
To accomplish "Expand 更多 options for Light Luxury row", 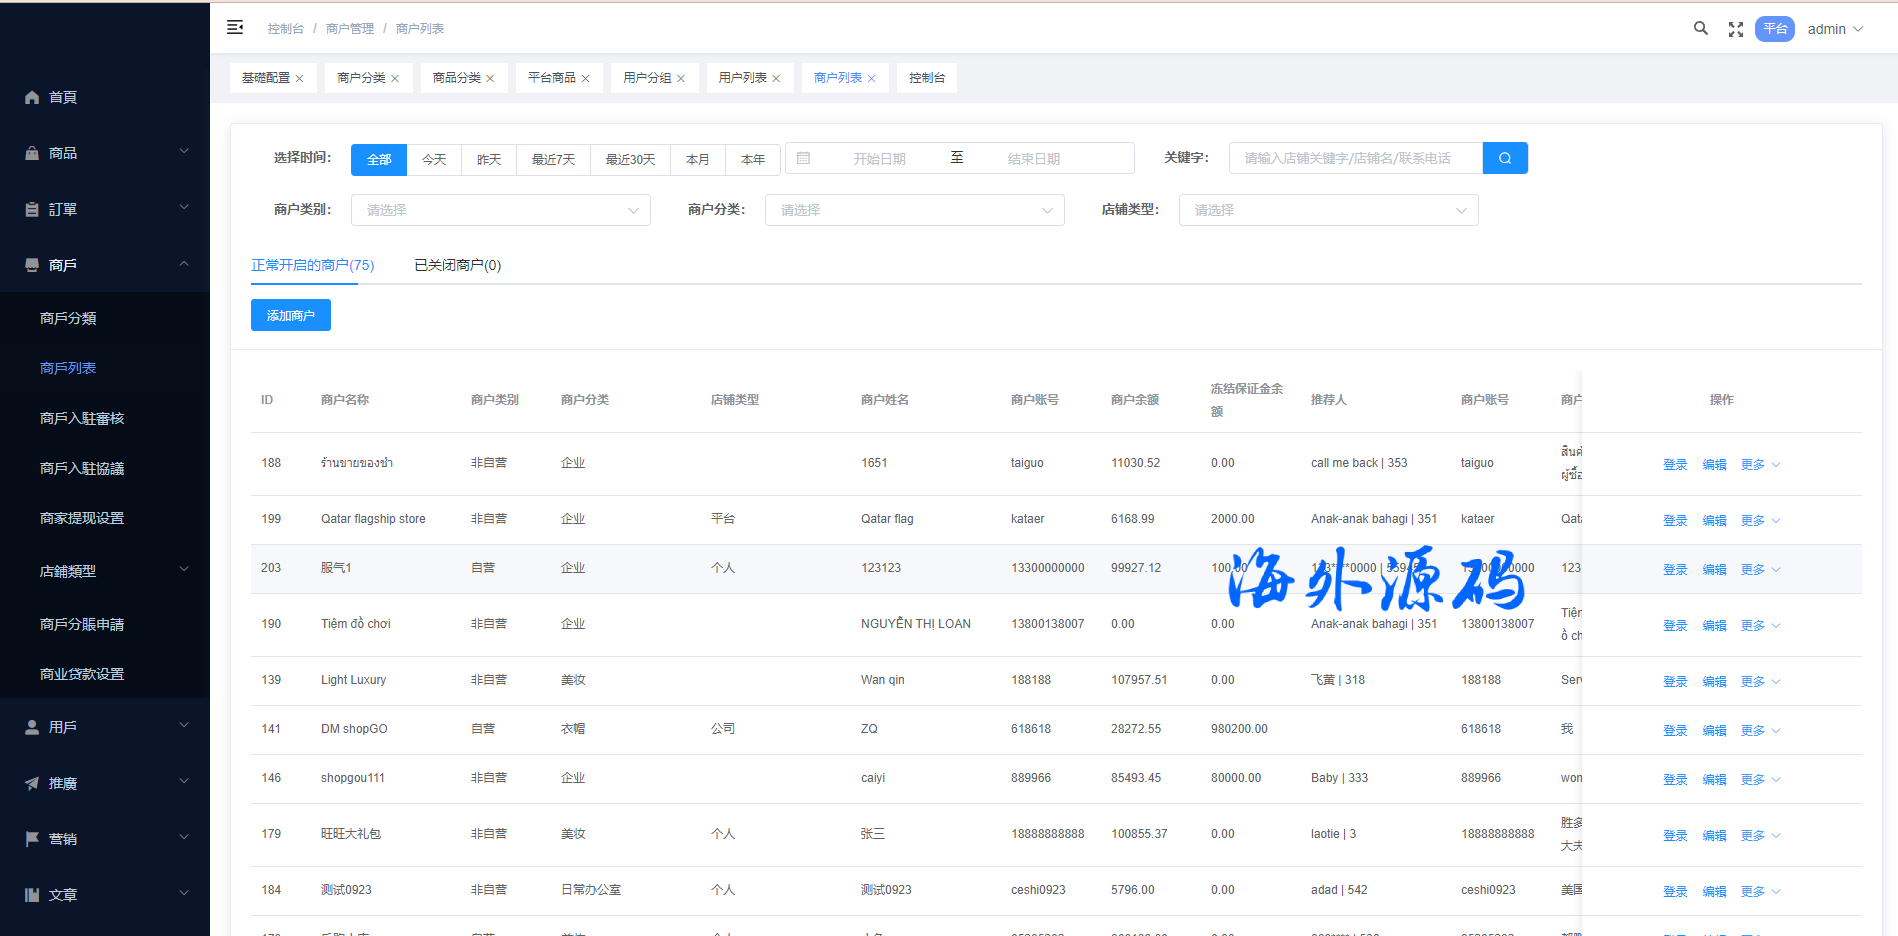I will coord(1759,682).
